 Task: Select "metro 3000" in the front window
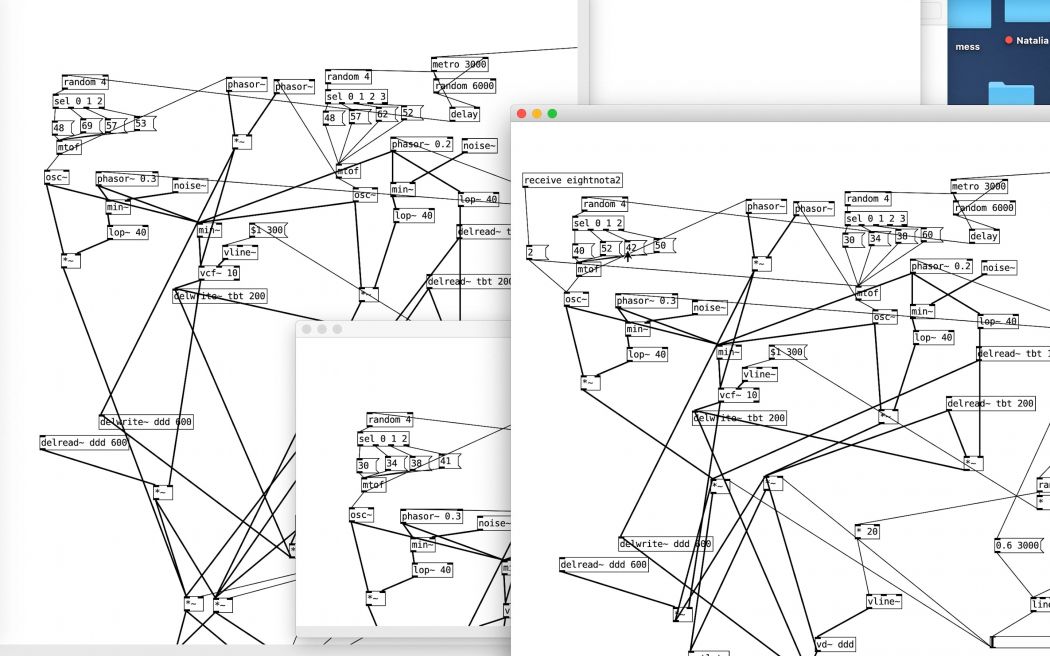point(979,186)
